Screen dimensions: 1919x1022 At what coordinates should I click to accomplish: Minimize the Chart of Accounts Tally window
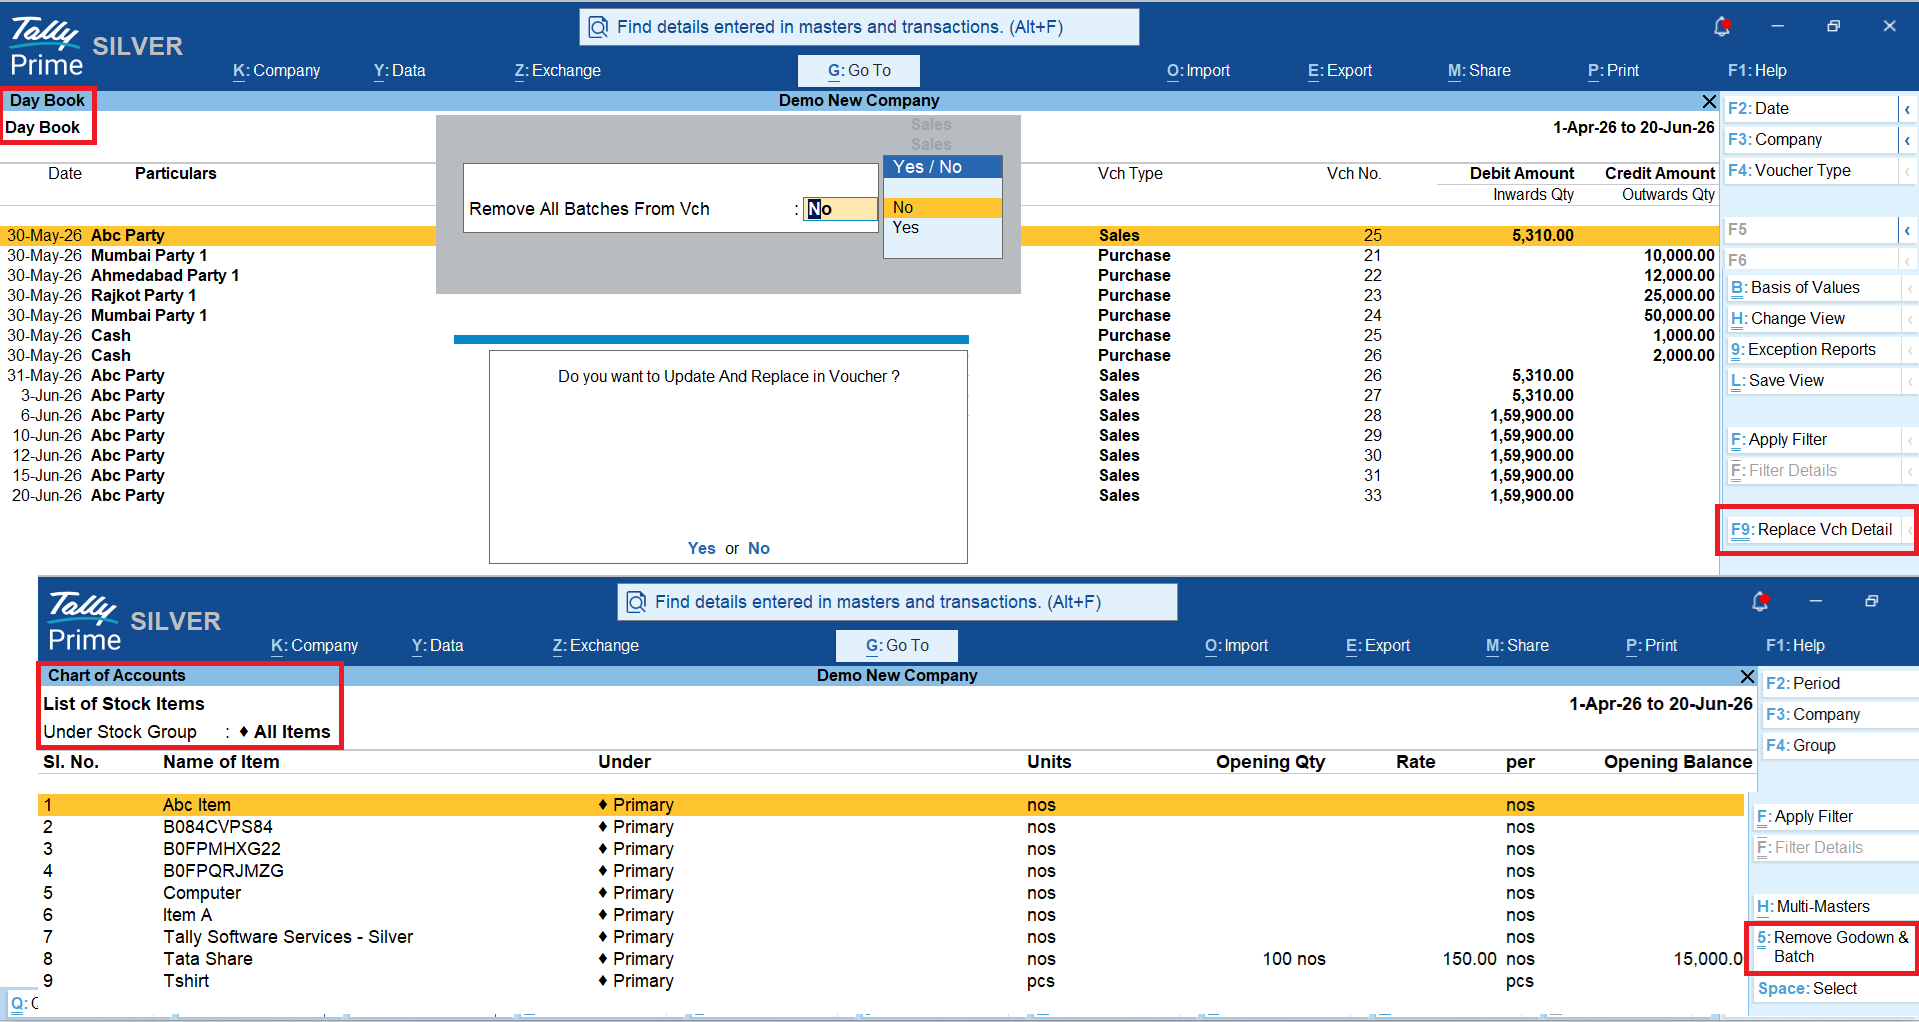click(x=1815, y=601)
